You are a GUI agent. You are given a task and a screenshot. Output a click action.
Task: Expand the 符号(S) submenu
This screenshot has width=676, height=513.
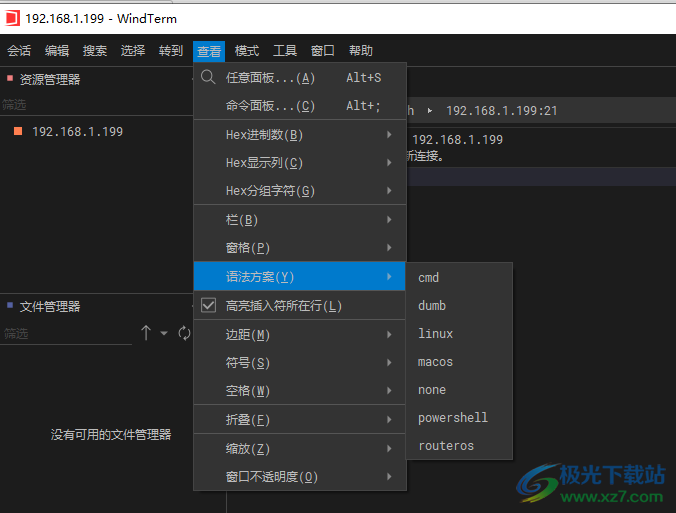pyautogui.click(x=300, y=363)
